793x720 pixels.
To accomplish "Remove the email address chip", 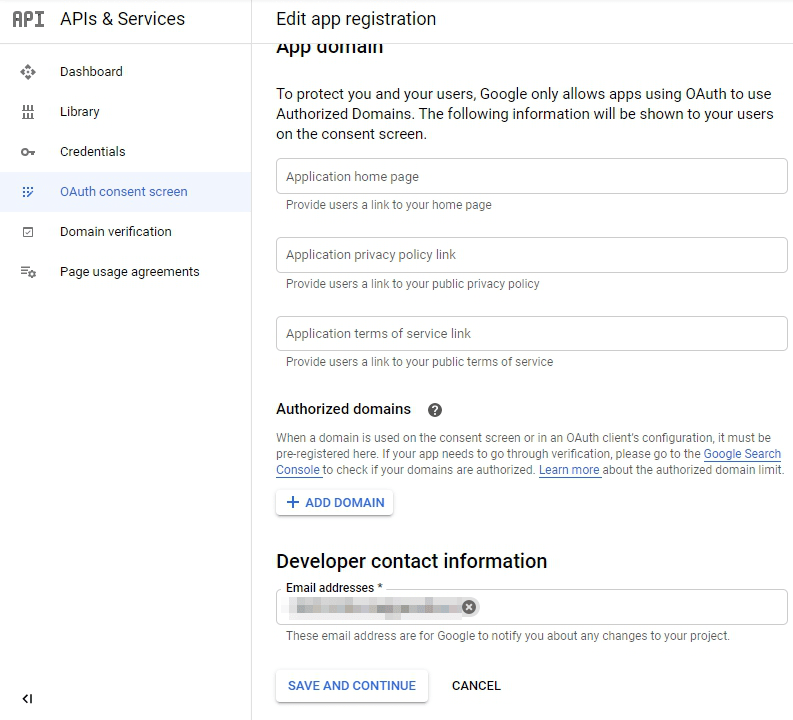I will [469, 607].
